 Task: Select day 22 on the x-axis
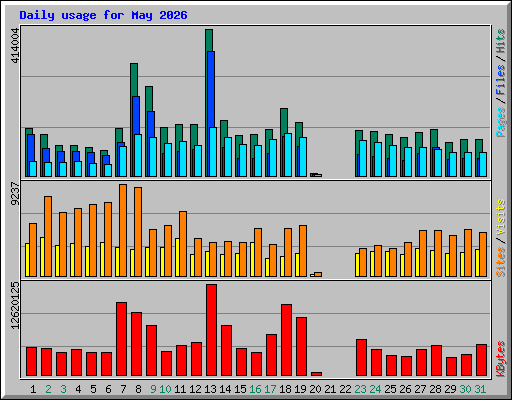click(x=345, y=389)
